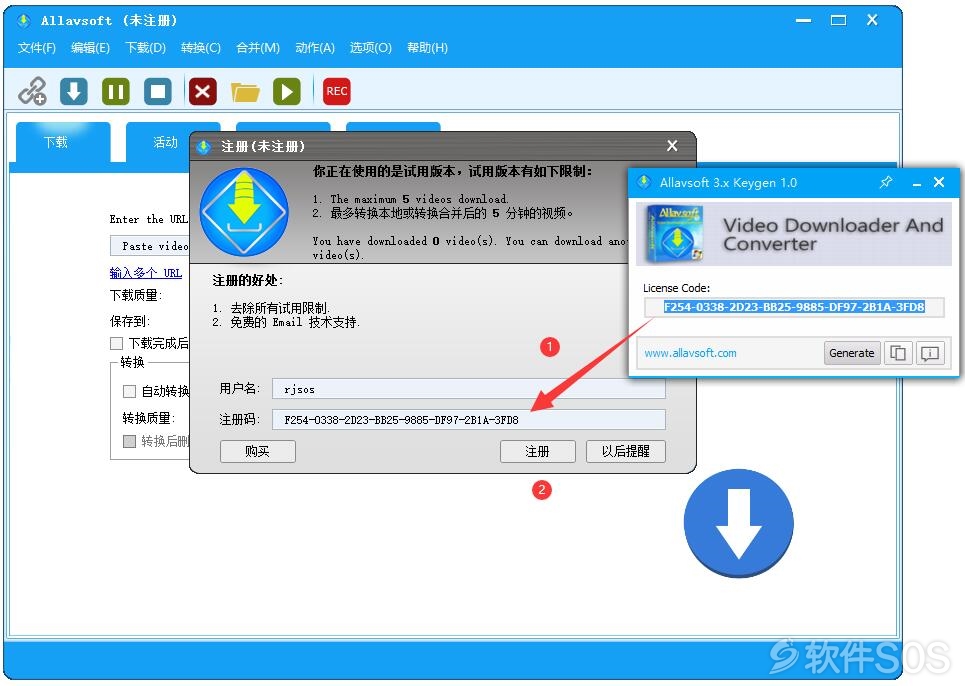Image resolution: width=965 pixels, height=686 pixels.
Task: Click the 输入多个 URL link
Action: (146, 273)
